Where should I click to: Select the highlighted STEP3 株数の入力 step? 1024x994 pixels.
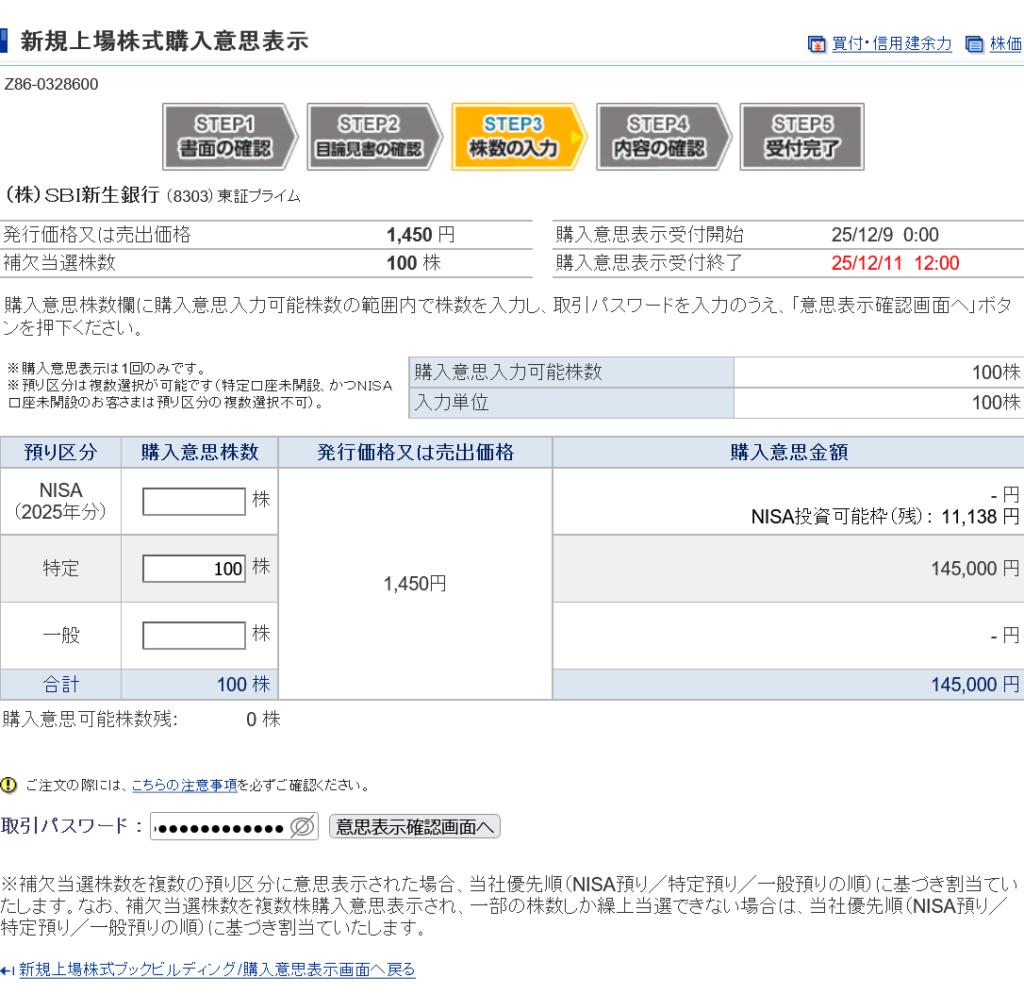pos(515,137)
